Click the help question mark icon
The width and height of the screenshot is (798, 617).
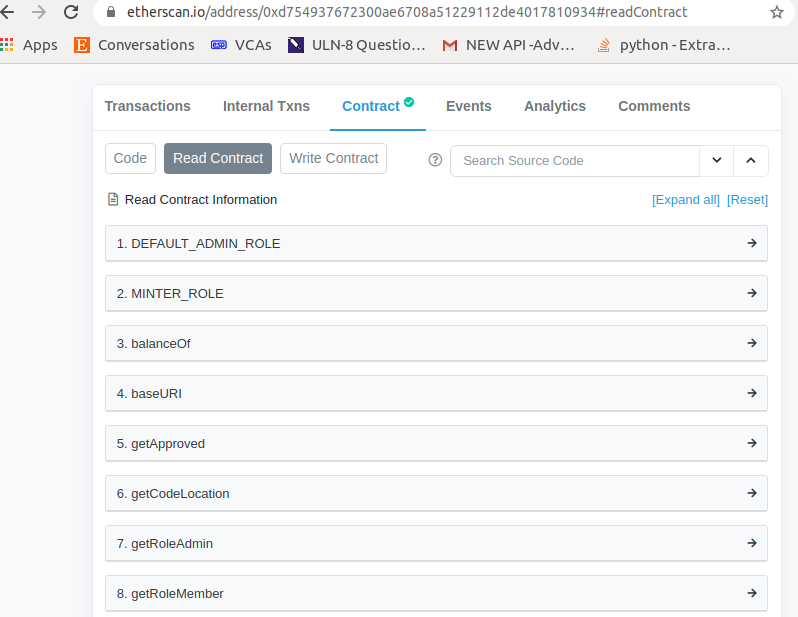tap(435, 160)
